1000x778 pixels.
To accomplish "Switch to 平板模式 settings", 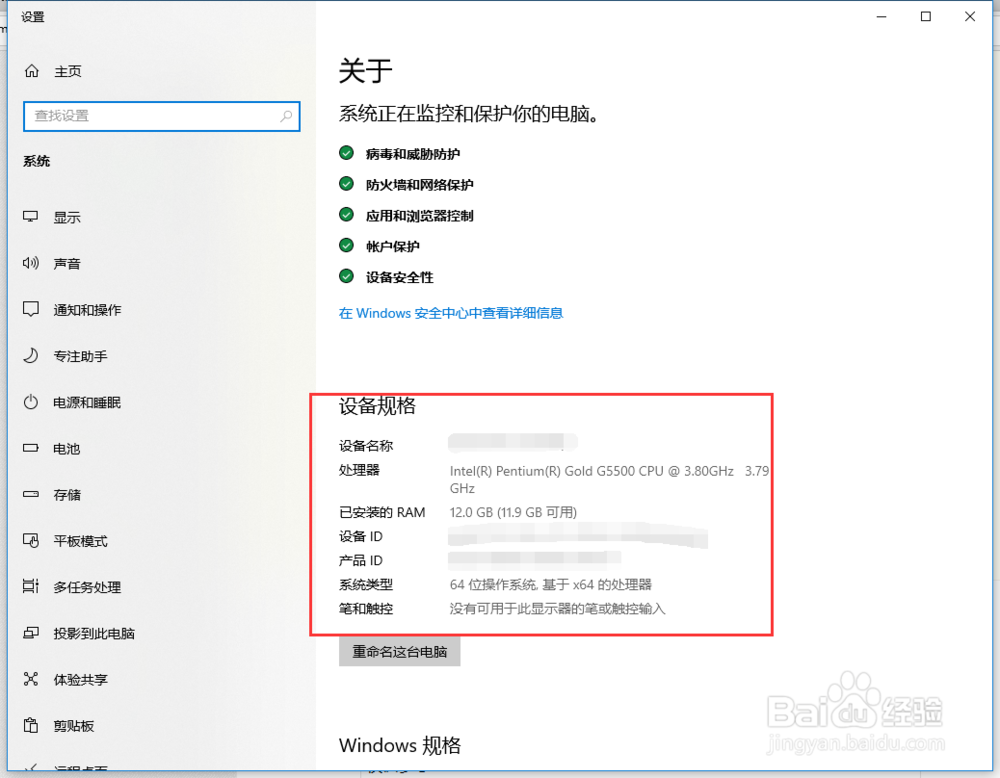I will pos(80,541).
